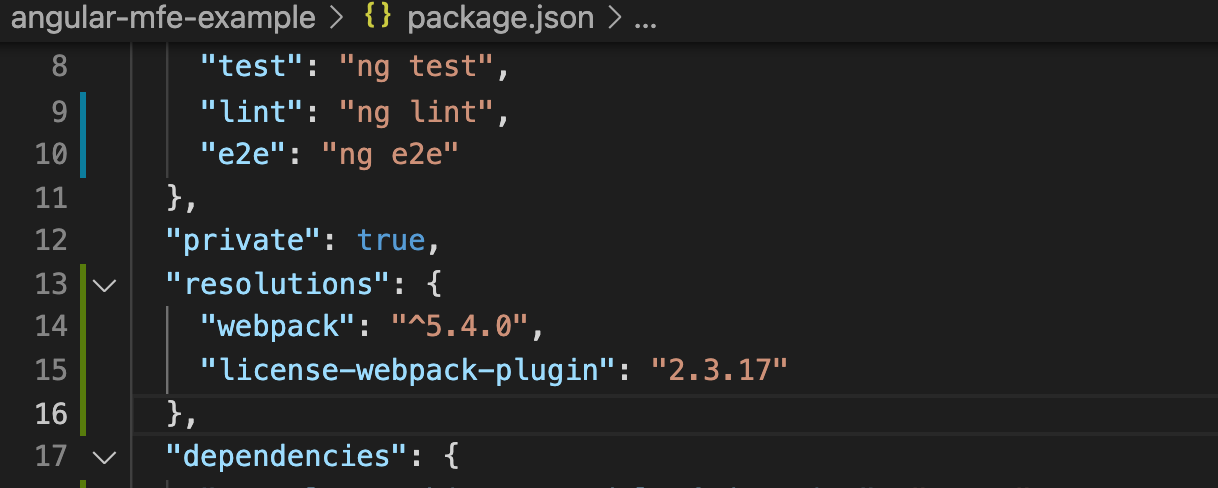Viewport: 1218px width, 488px height.
Task: Click the "2.3.17" version string
Action: pos(719,371)
